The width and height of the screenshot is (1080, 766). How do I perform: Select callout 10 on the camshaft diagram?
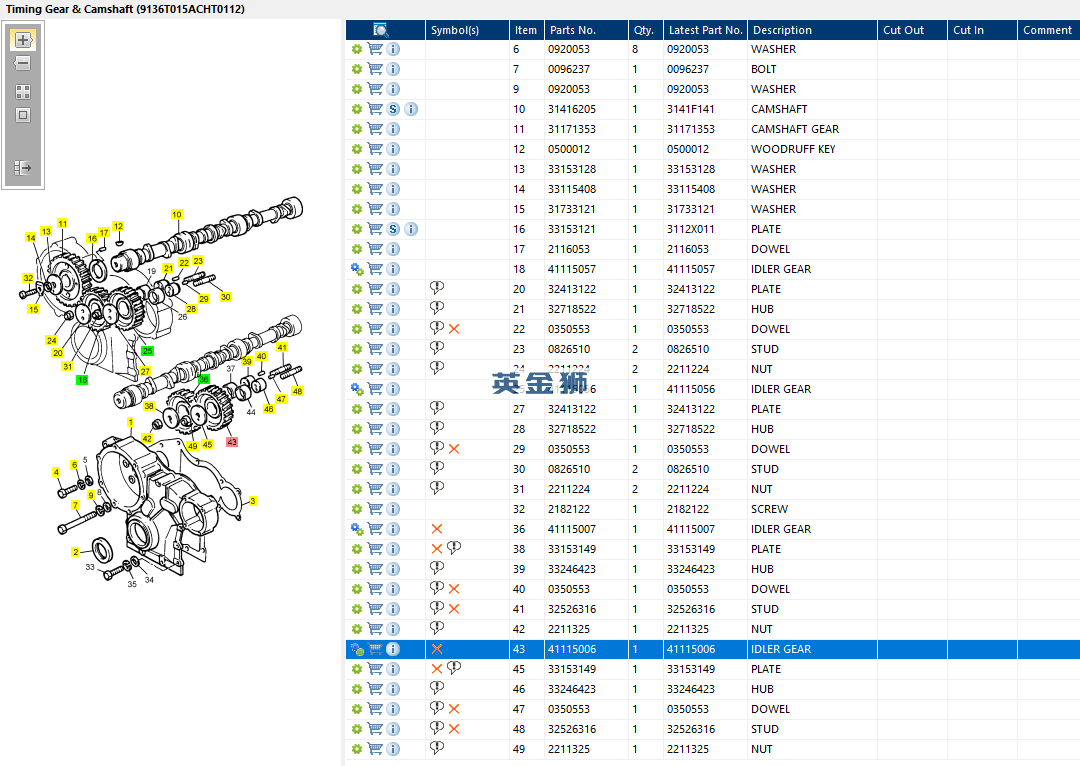[177, 214]
